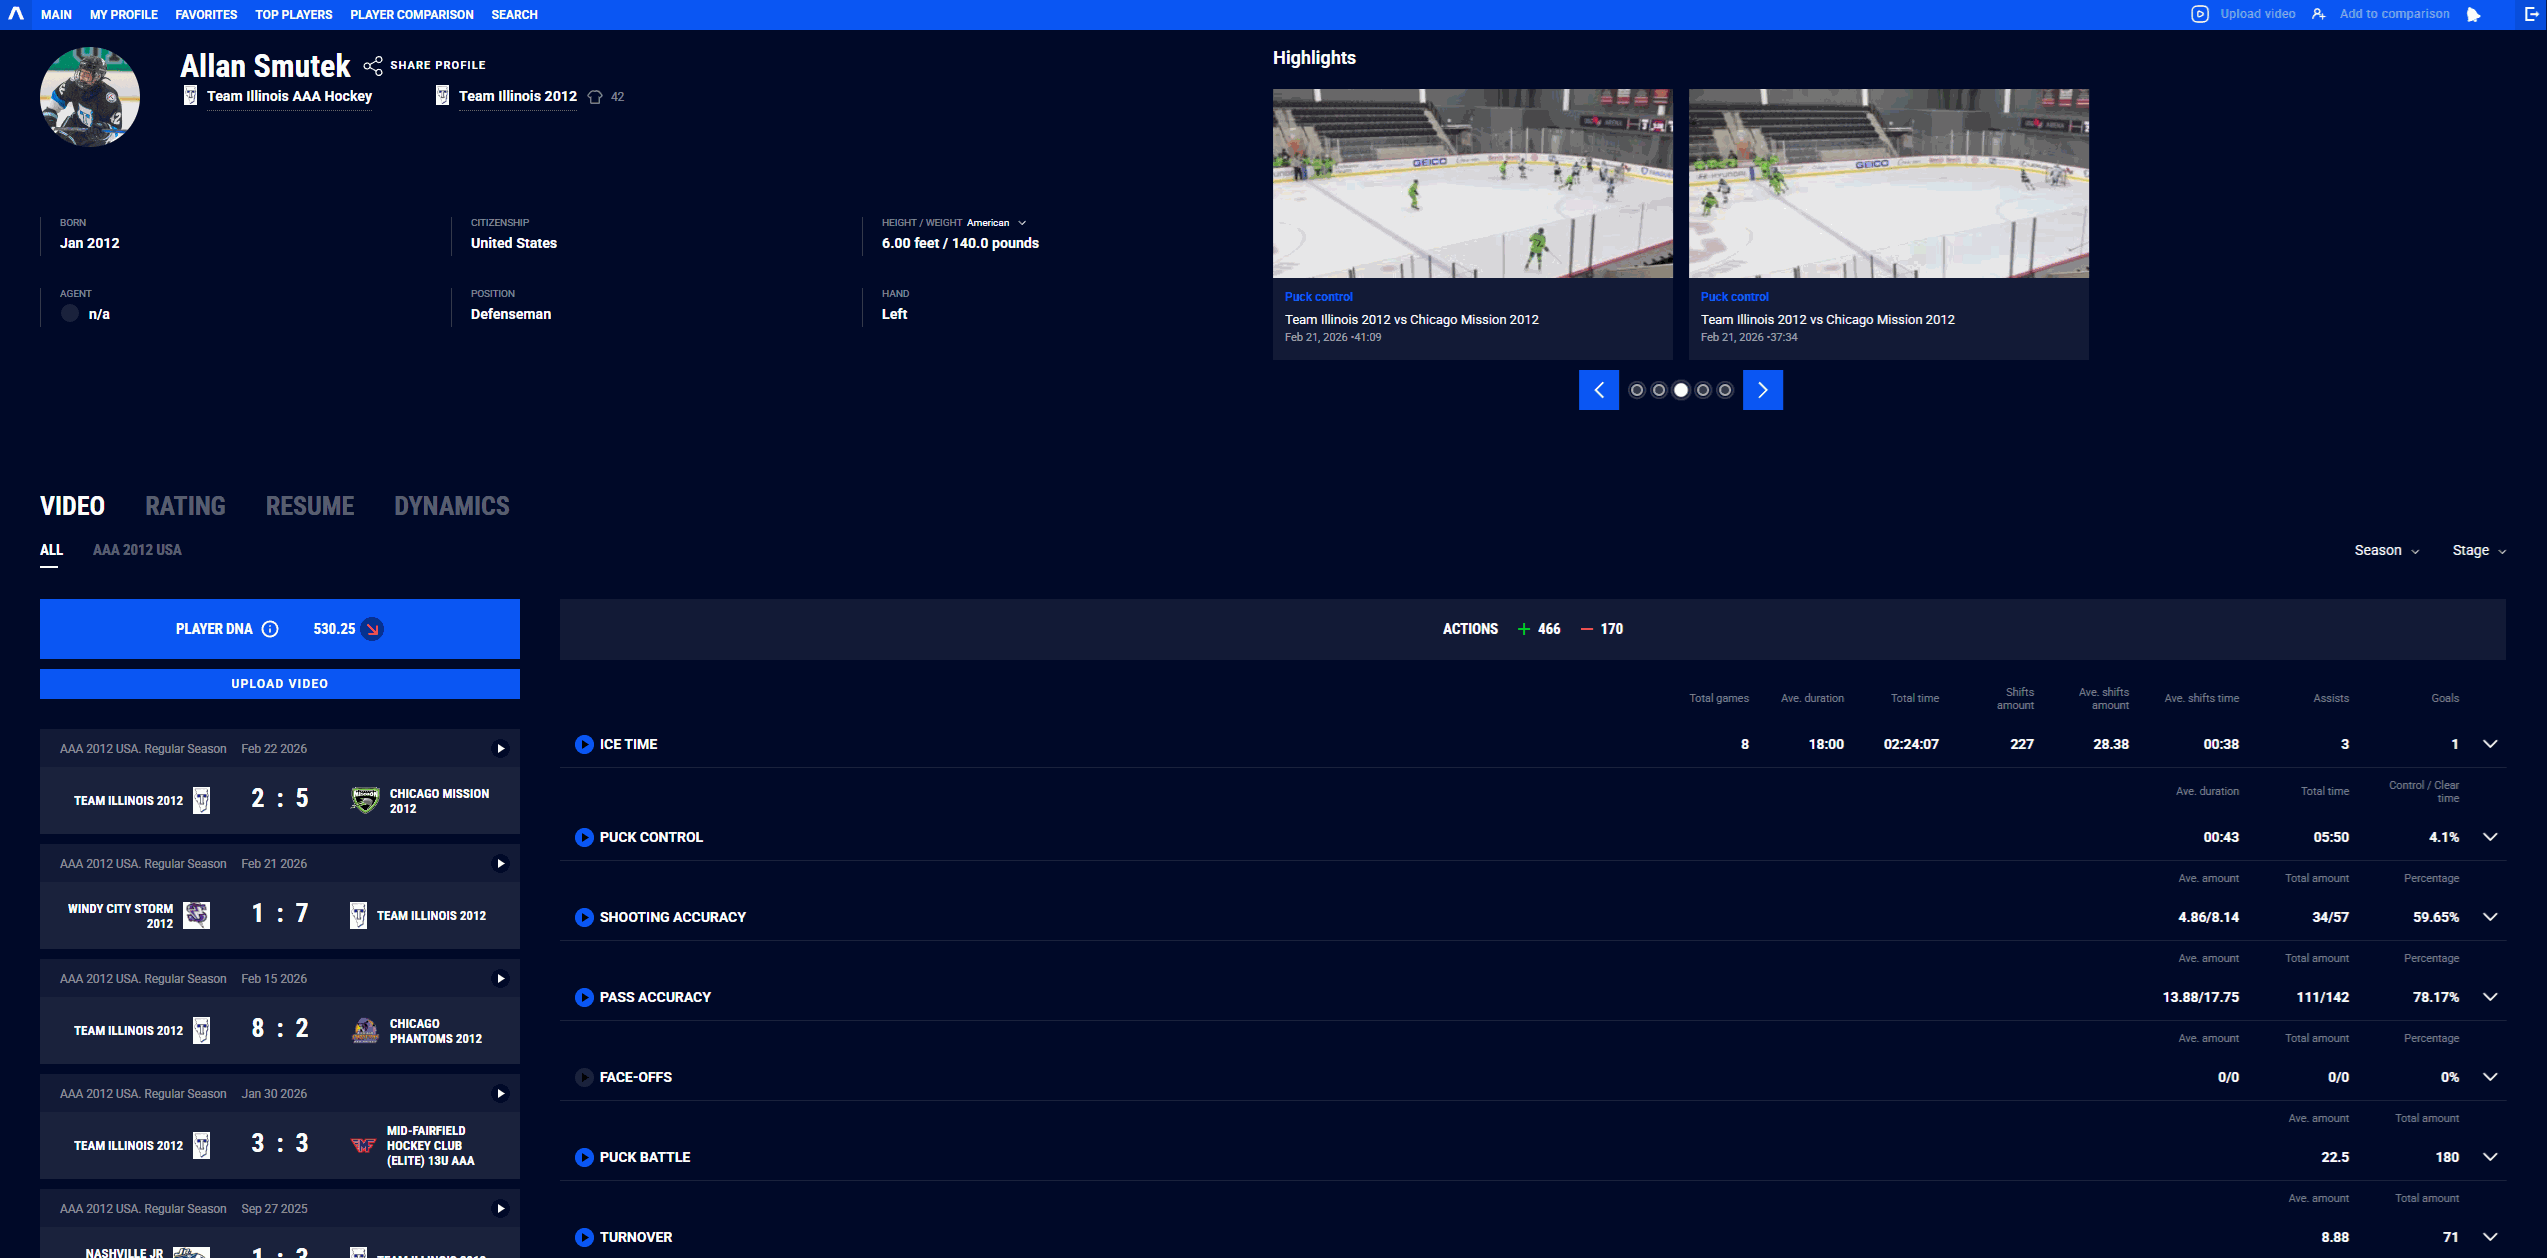Open the Season dropdown

(x=2386, y=551)
